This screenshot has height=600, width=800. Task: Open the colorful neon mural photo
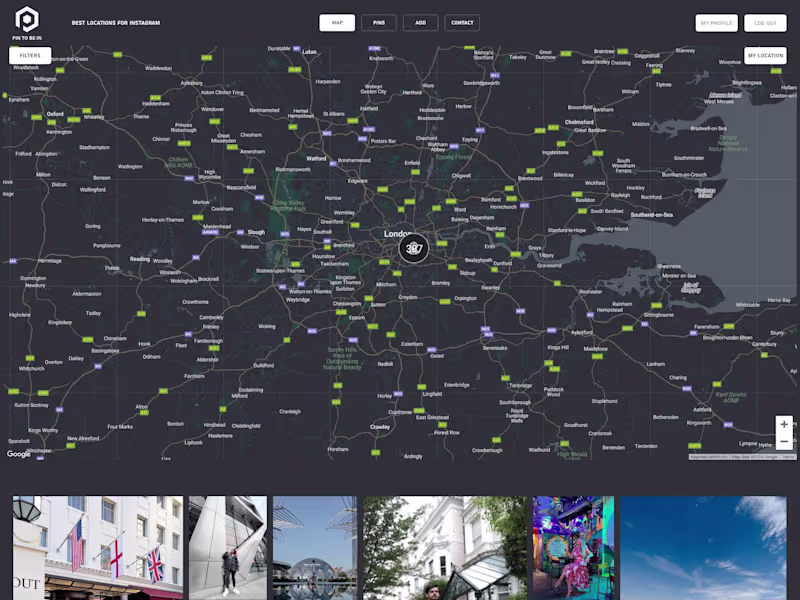(x=573, y=548)
